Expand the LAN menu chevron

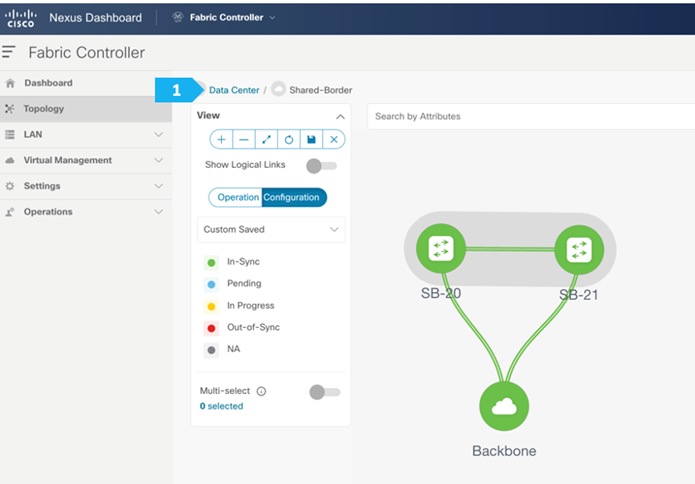click(158, 134)
